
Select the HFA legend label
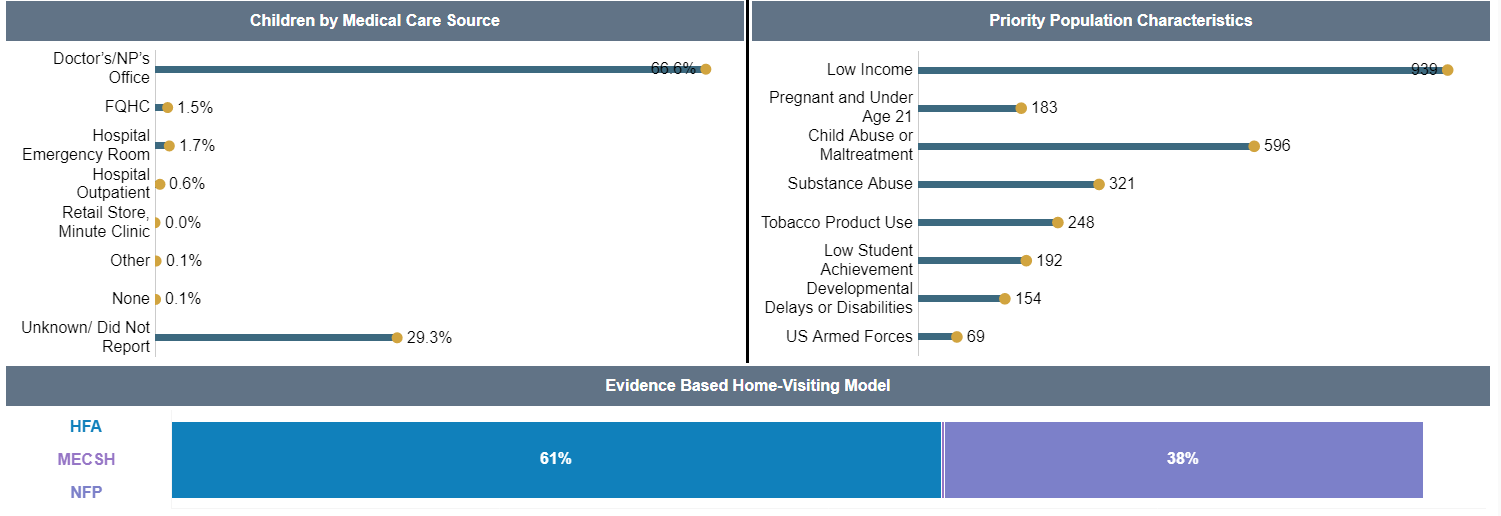pyautogui.click(x=86, y=426)
